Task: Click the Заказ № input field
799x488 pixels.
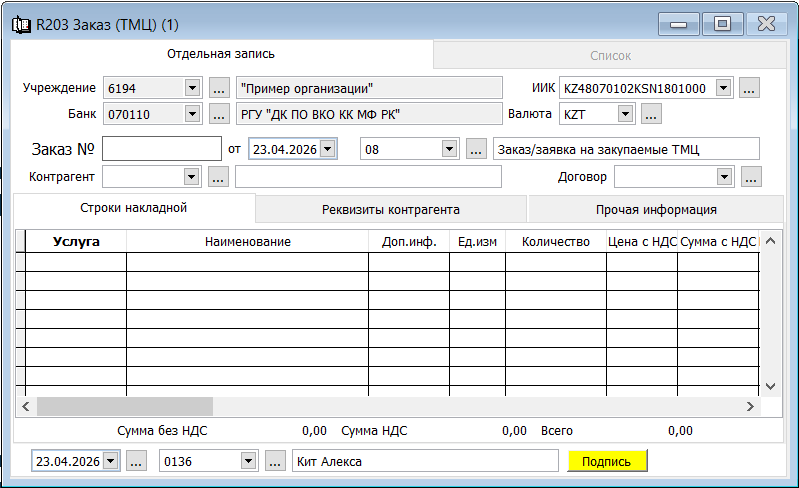Action: (161, 149)
